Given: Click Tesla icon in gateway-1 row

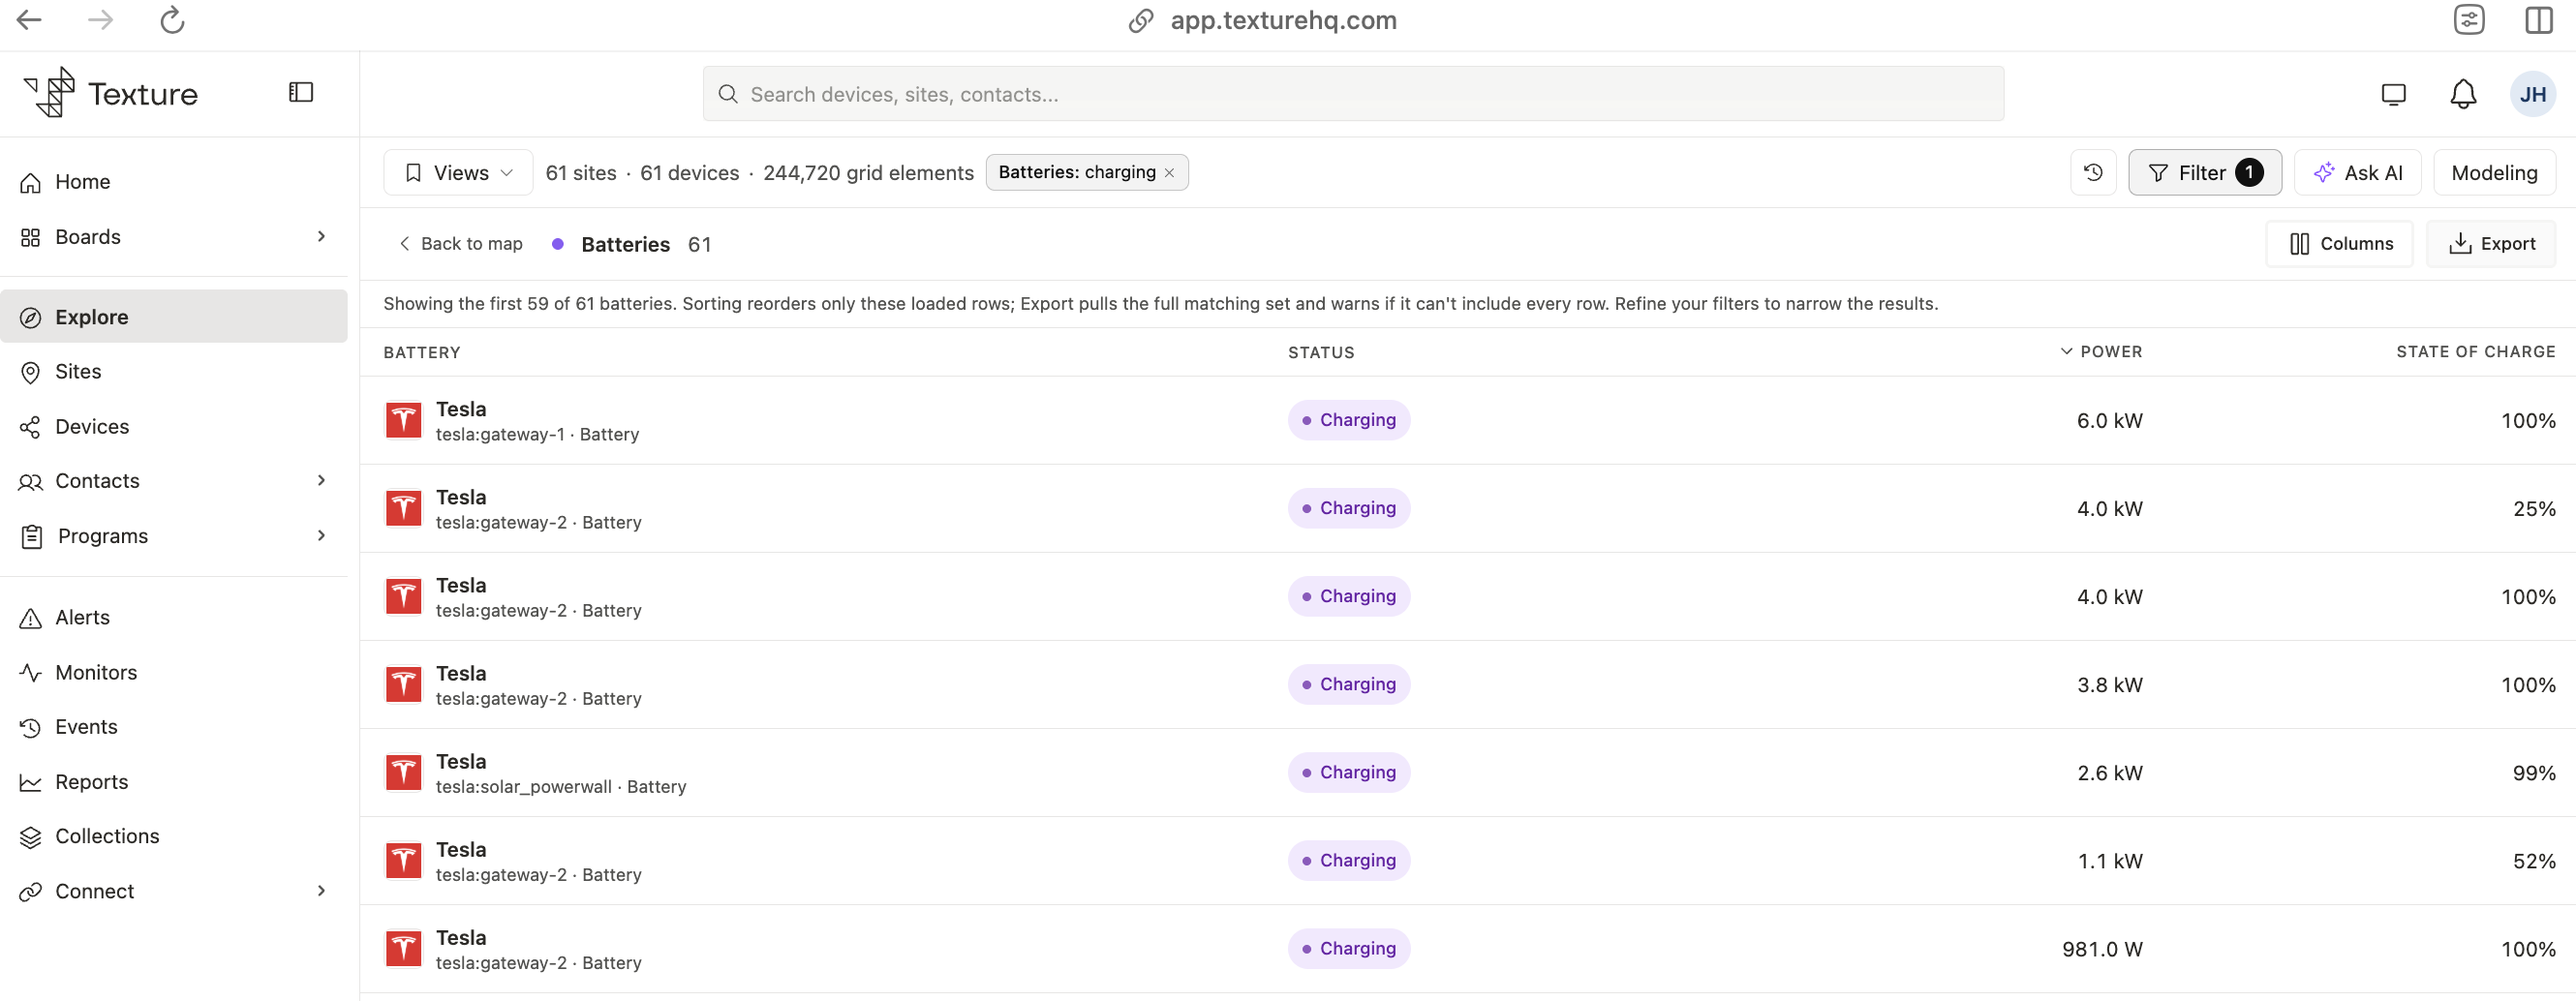Looking at the screenshot, I should coord(404,421).
